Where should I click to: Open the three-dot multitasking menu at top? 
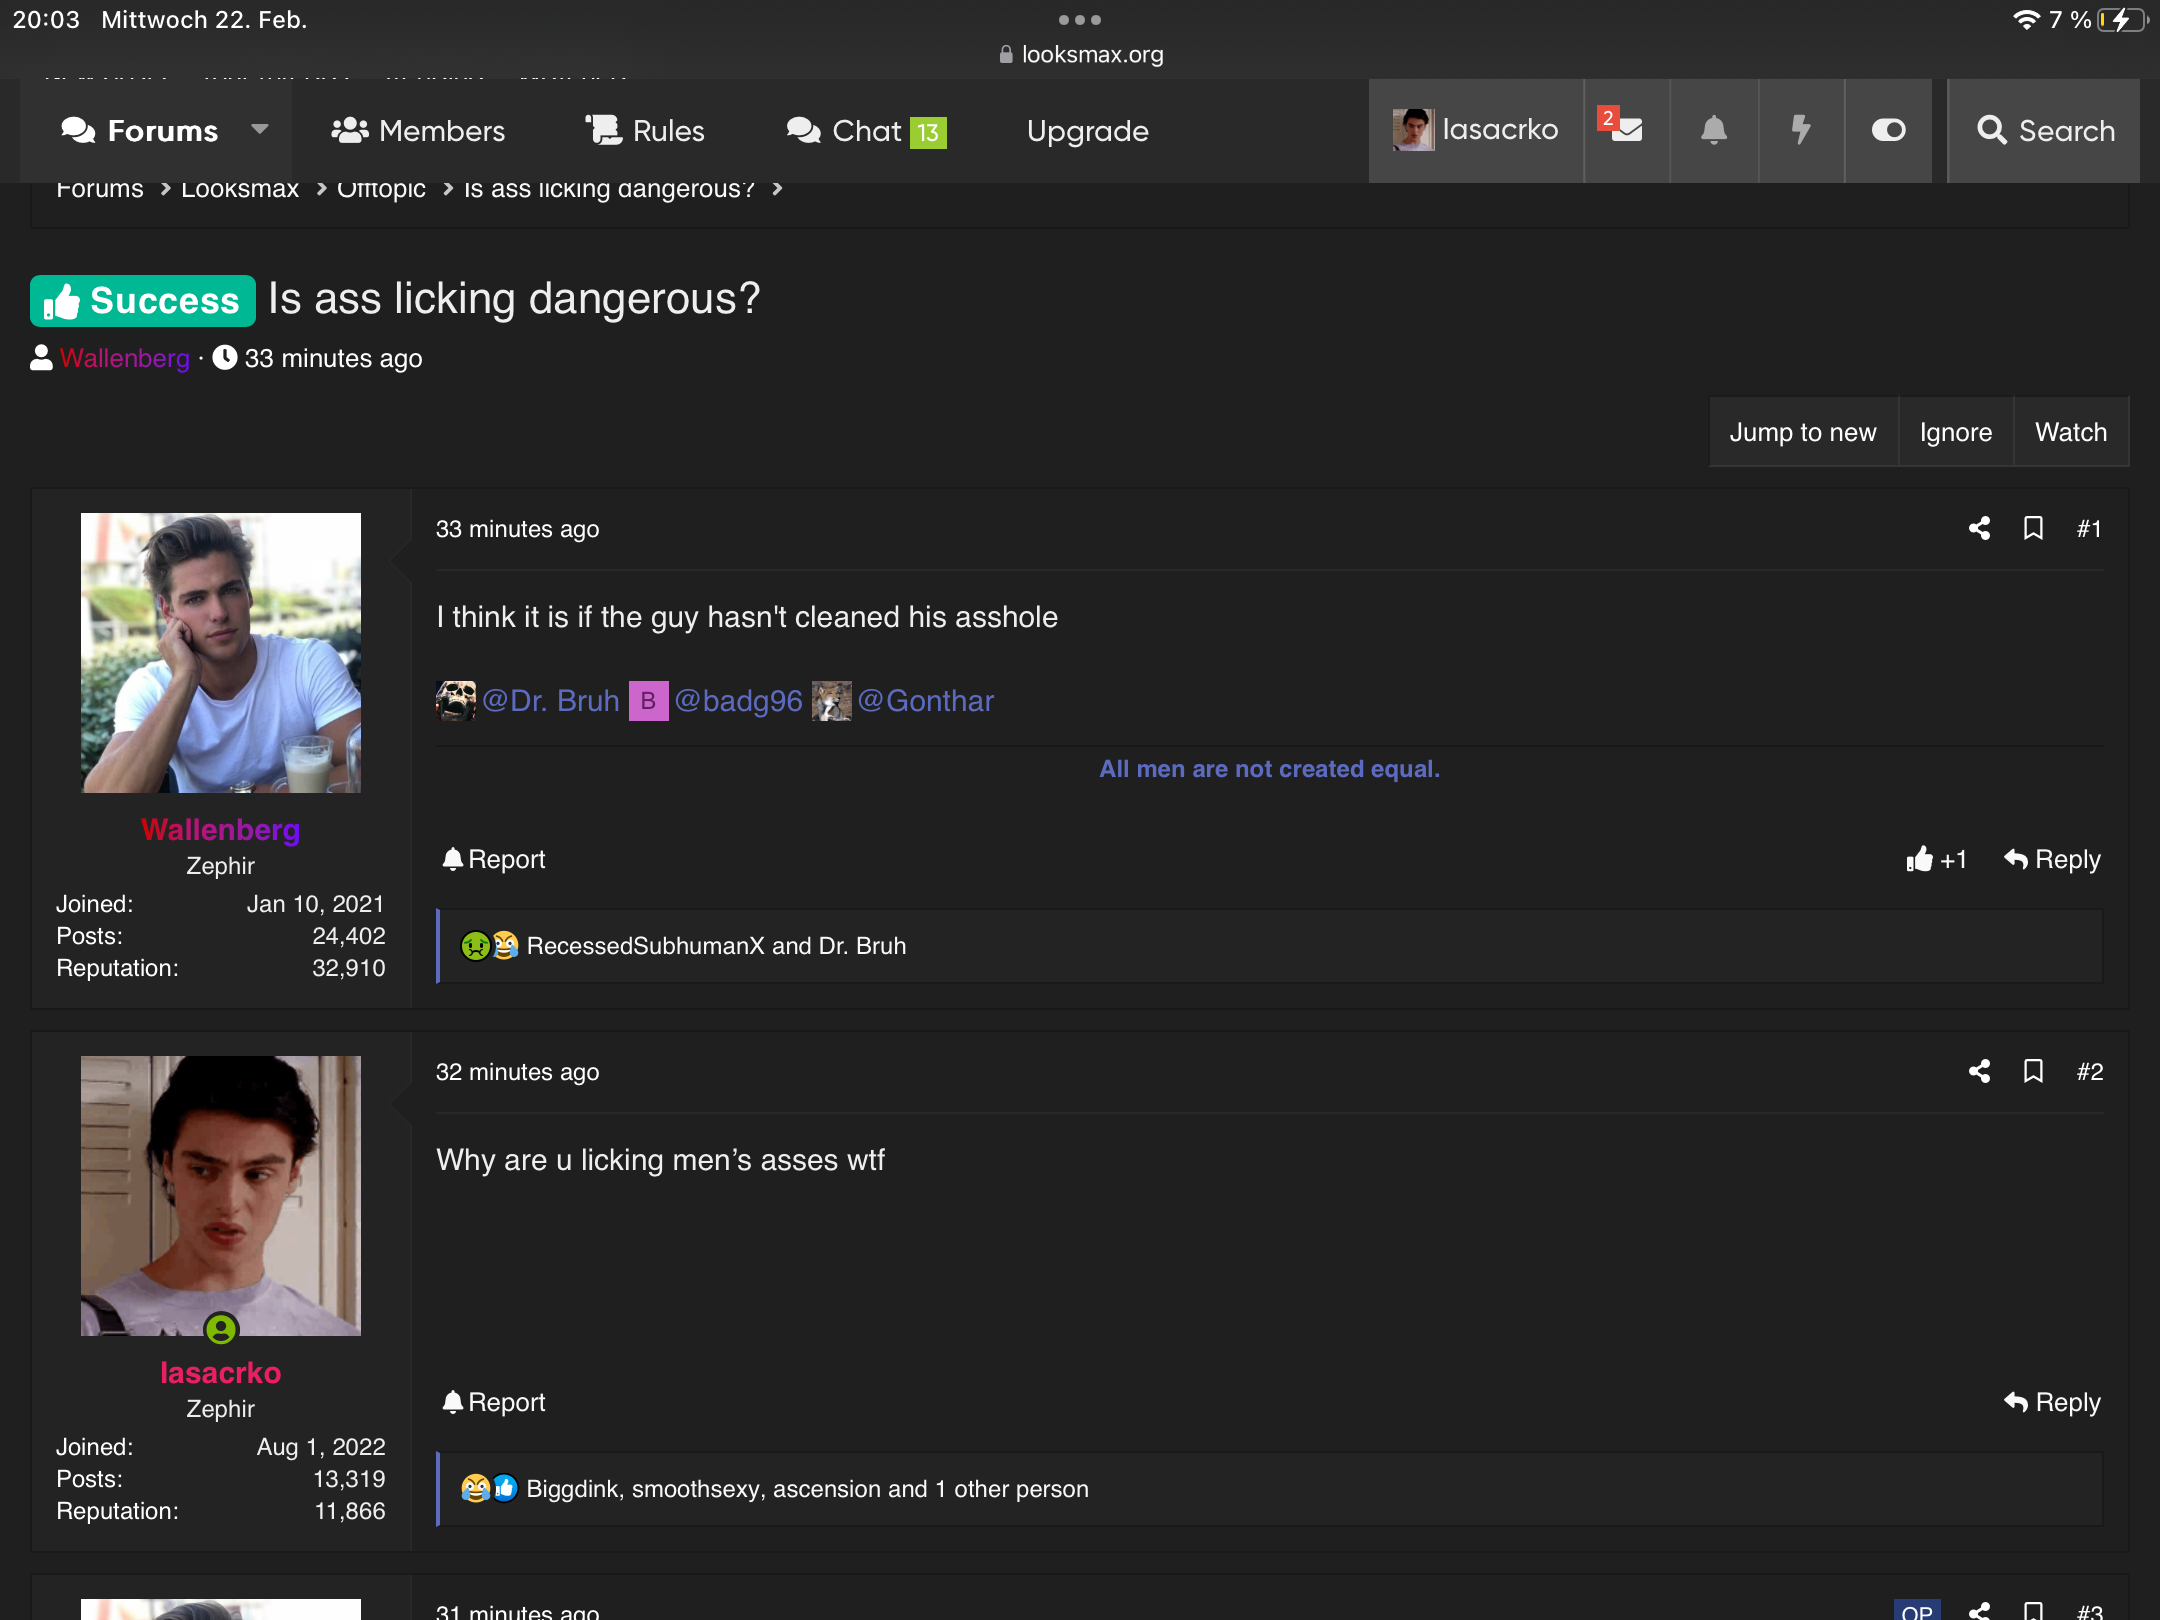[1080, 20]
